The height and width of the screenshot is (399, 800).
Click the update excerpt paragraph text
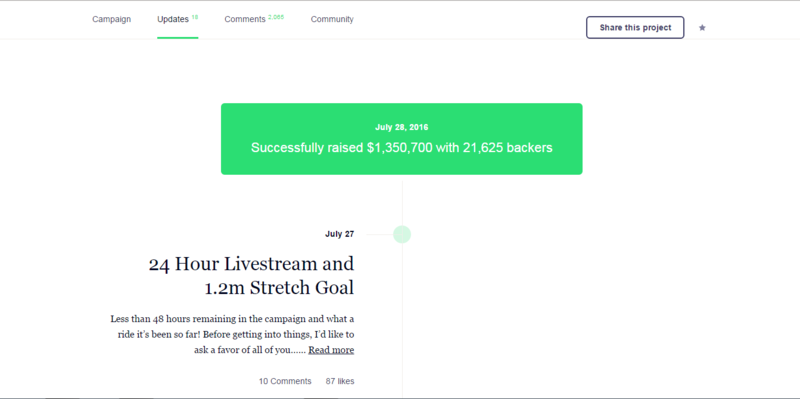pos(232,335)
